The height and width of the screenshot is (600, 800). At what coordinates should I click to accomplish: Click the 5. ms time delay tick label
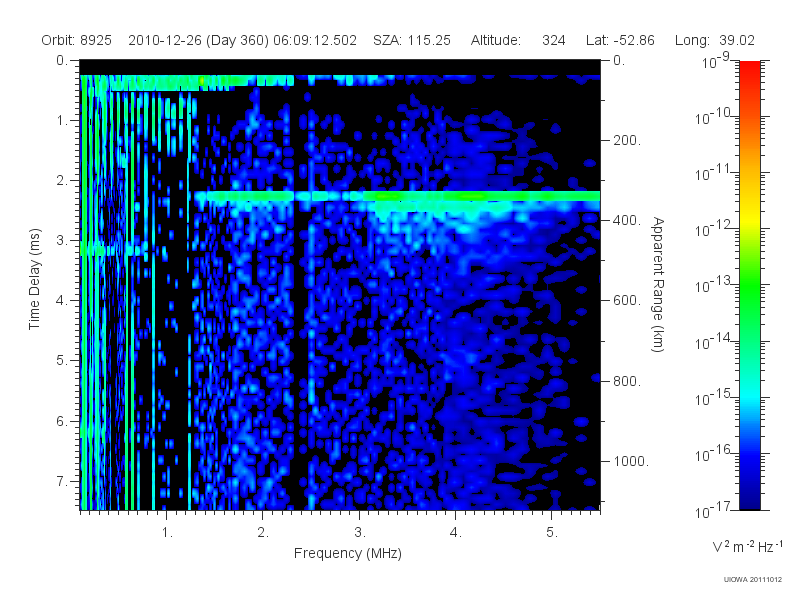pyautogui.click(x=62, y=360)
